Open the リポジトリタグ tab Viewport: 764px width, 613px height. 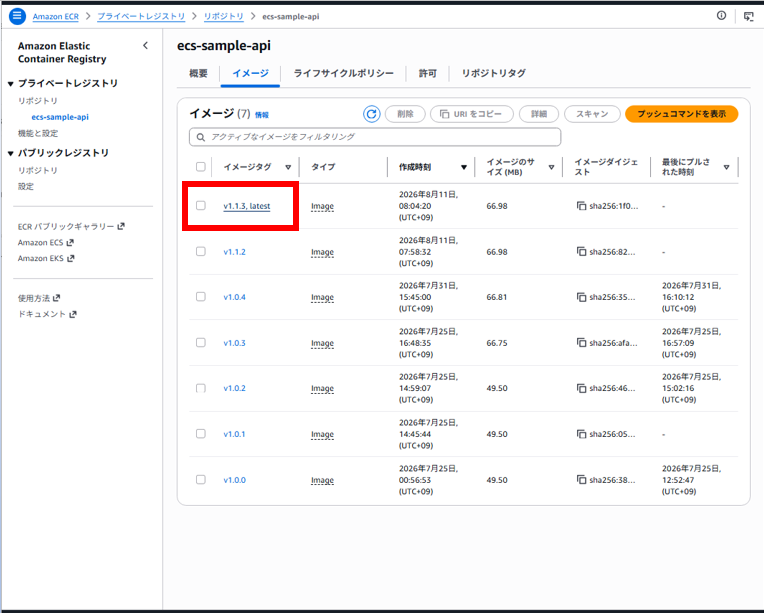pos(494,74)
